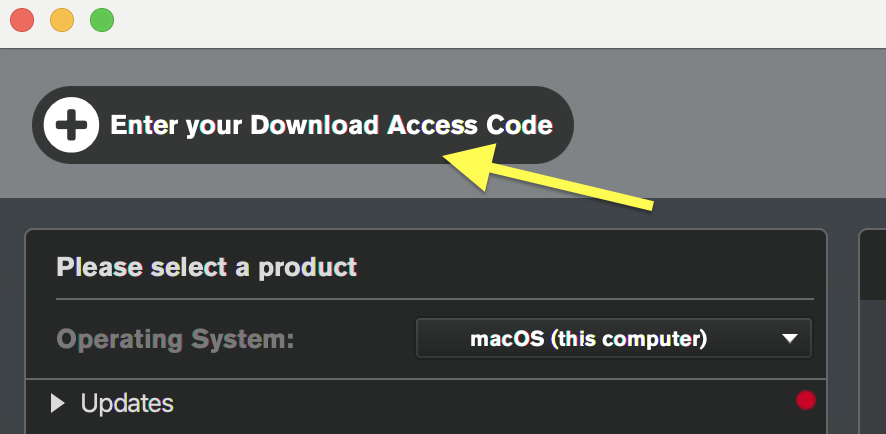Select the Updates tree item label

coord(127,404)
